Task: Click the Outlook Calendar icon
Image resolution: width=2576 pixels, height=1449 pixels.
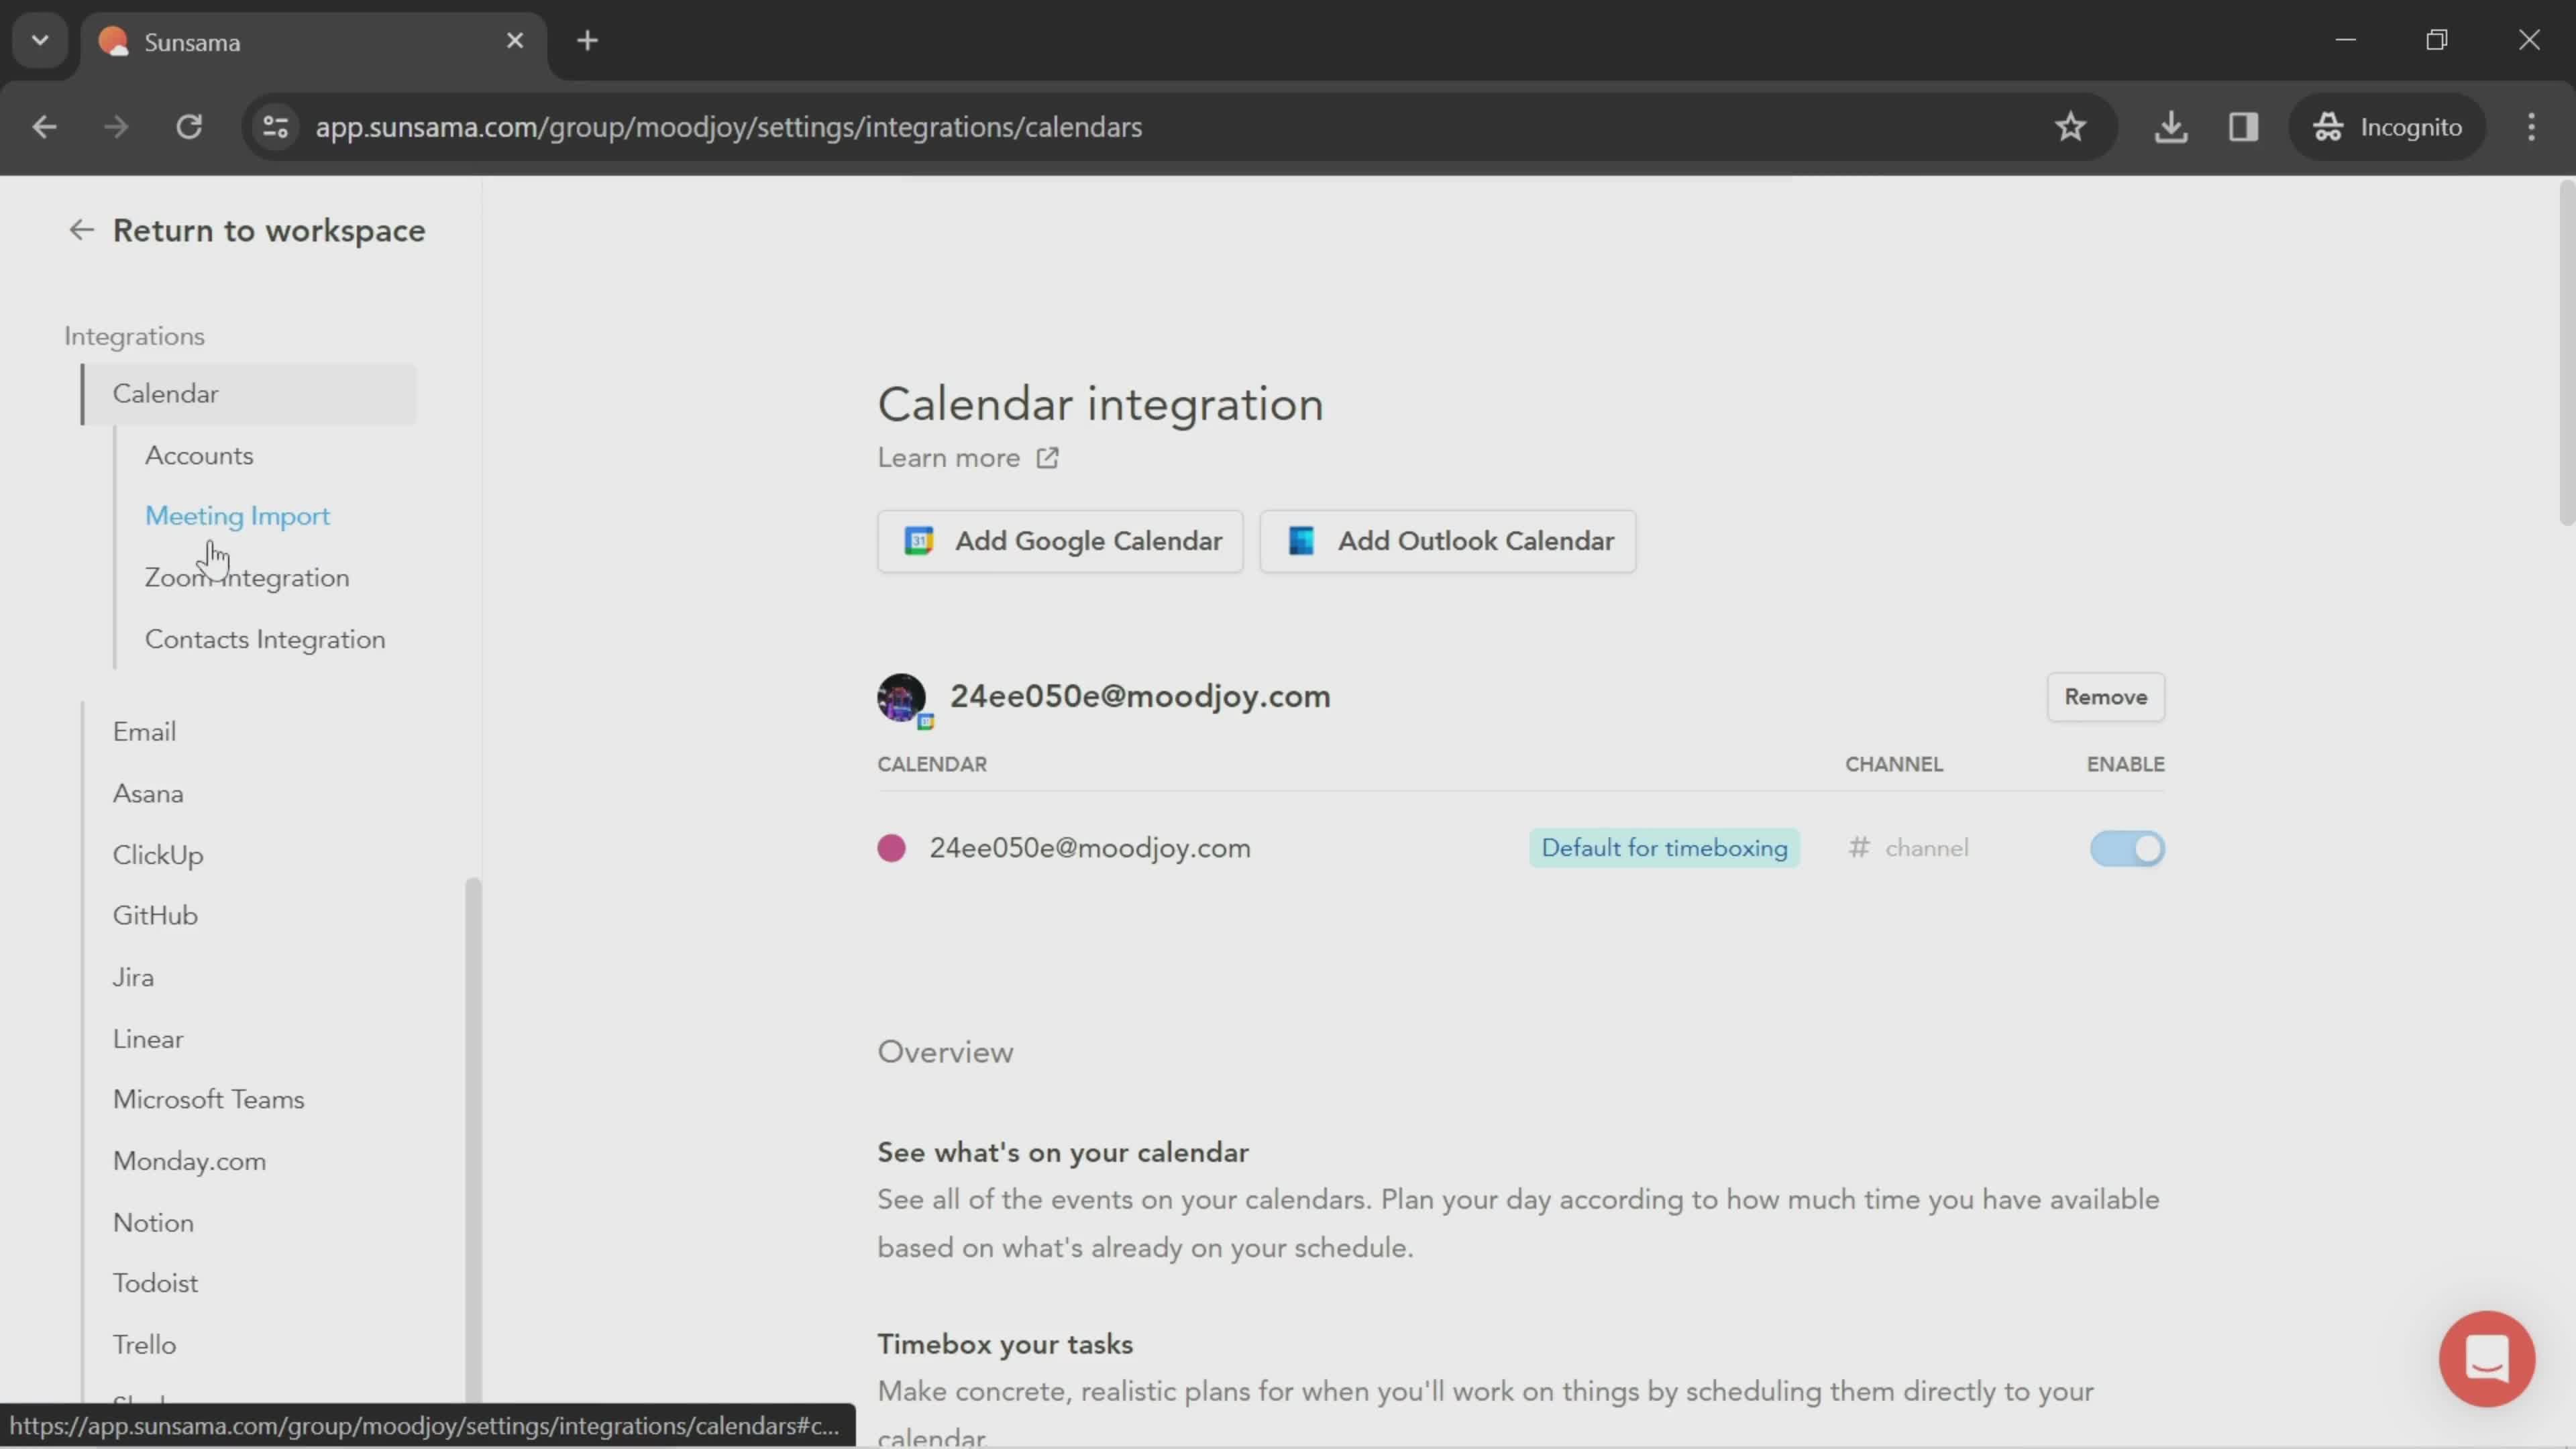Action: 1301,541
